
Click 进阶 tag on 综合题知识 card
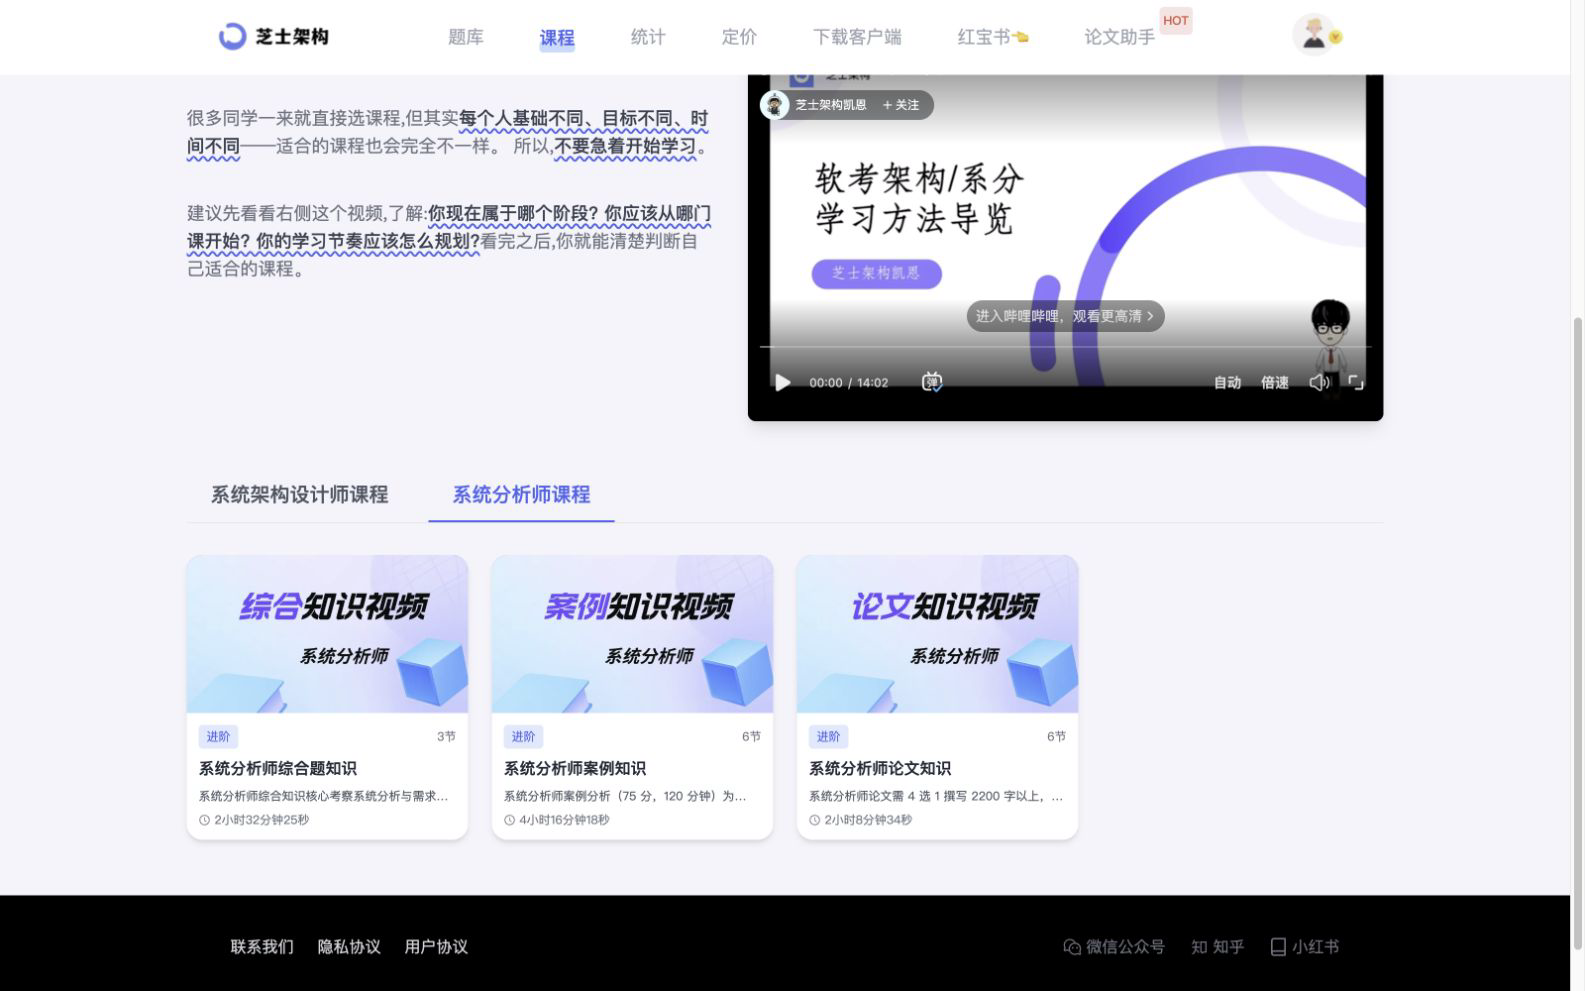coord(218,737)
